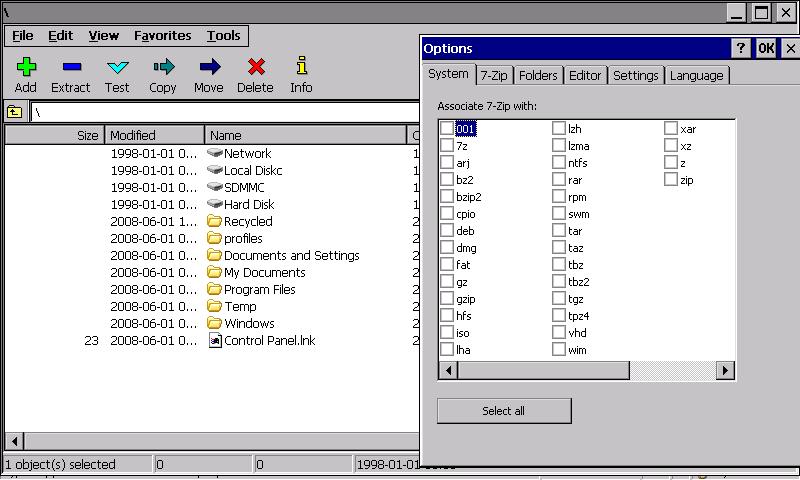Check the tar file association
800x480 pixels.
click(559, 231)
